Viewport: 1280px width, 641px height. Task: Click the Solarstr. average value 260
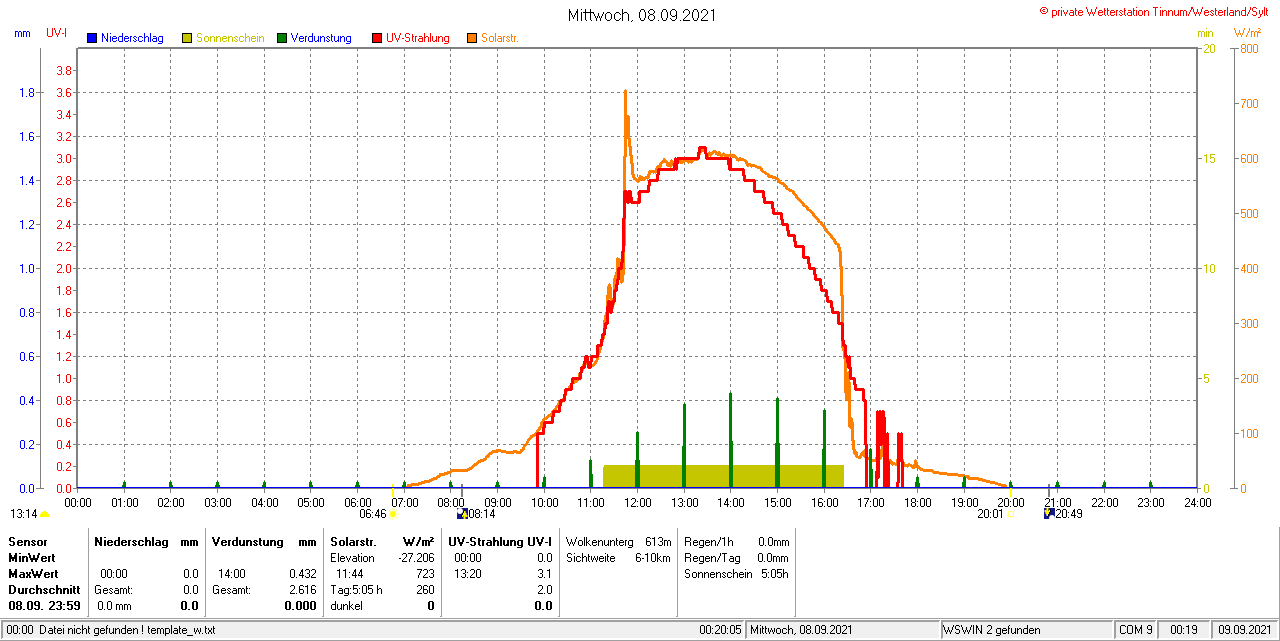pyautogui.click(x=425, y=590)
